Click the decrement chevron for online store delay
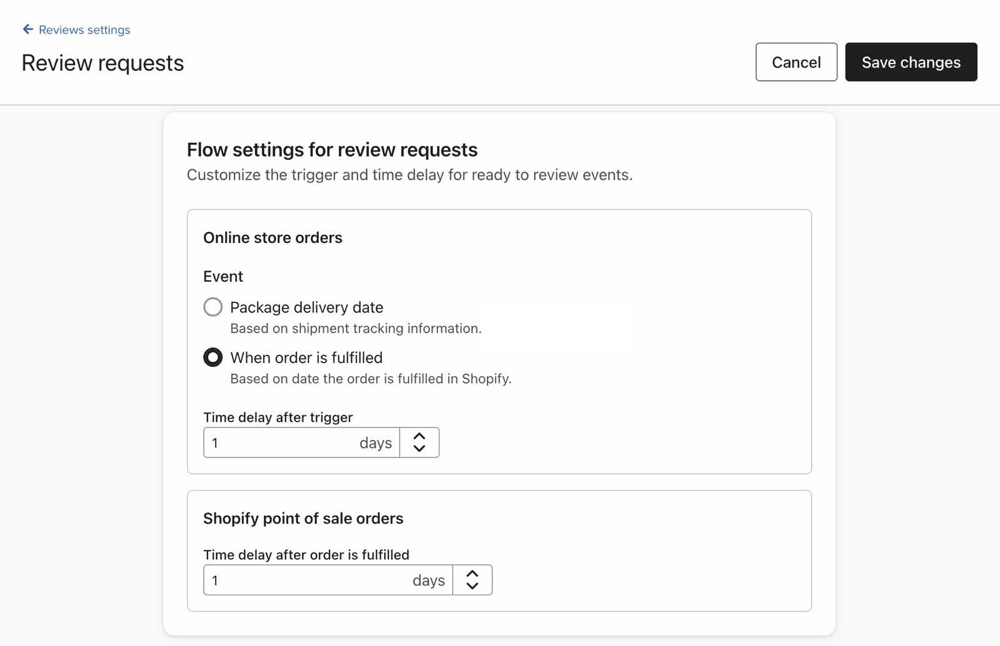1000x646 pixels. point(419,447)
